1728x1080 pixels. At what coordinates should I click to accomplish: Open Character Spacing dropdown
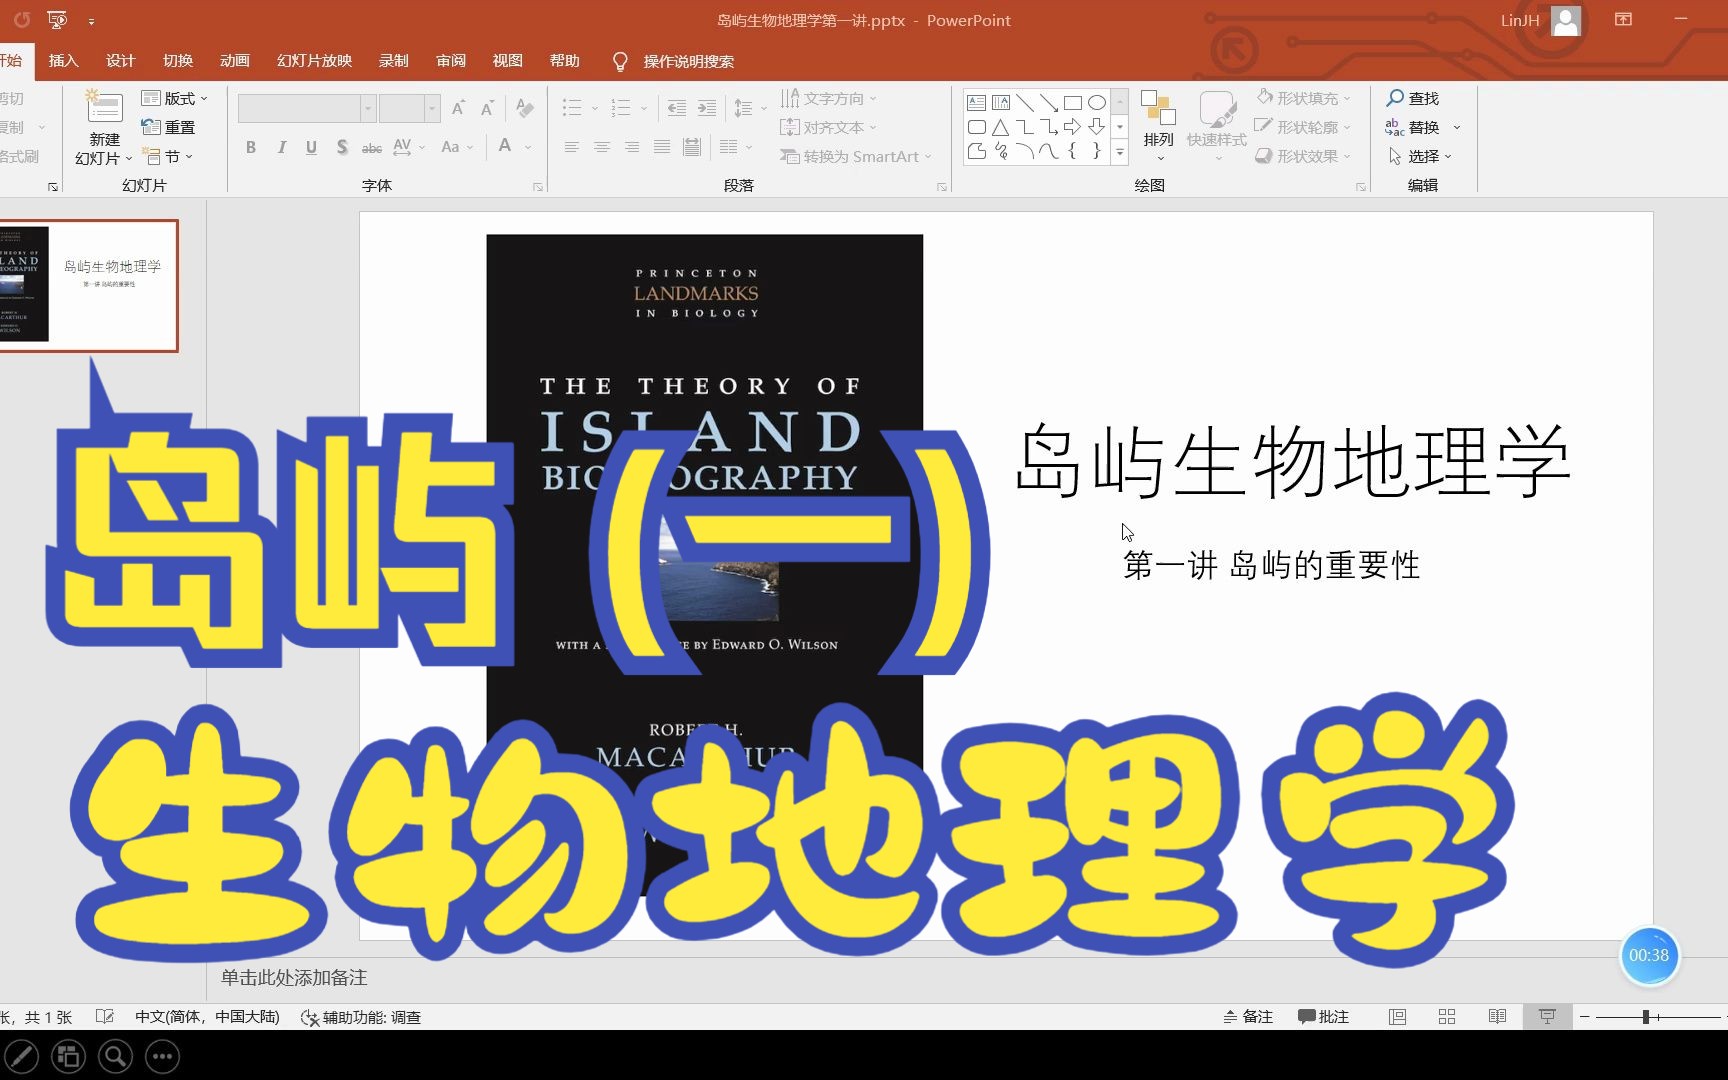pyautogui.click(x=408, y=147)
